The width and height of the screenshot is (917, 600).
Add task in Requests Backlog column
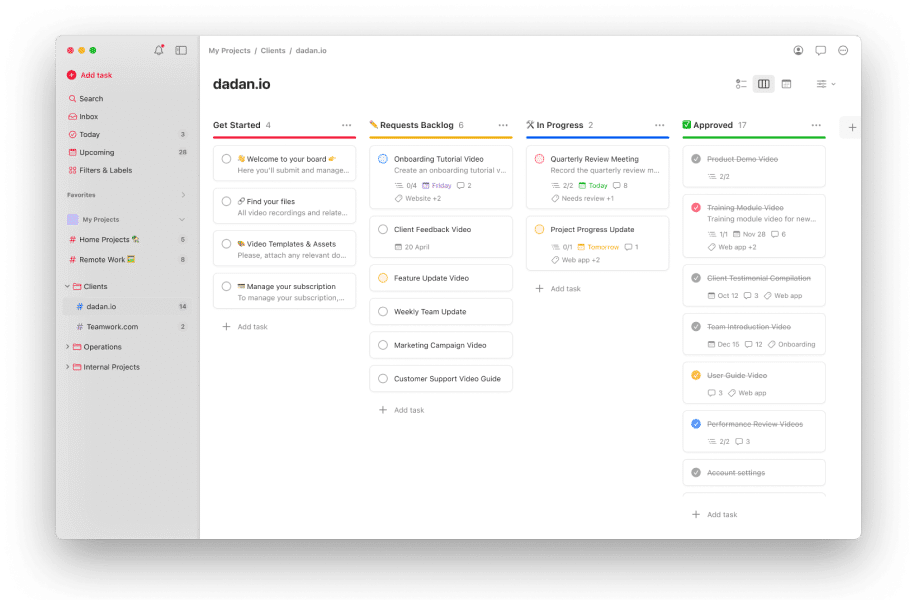[x=402, y=411]
